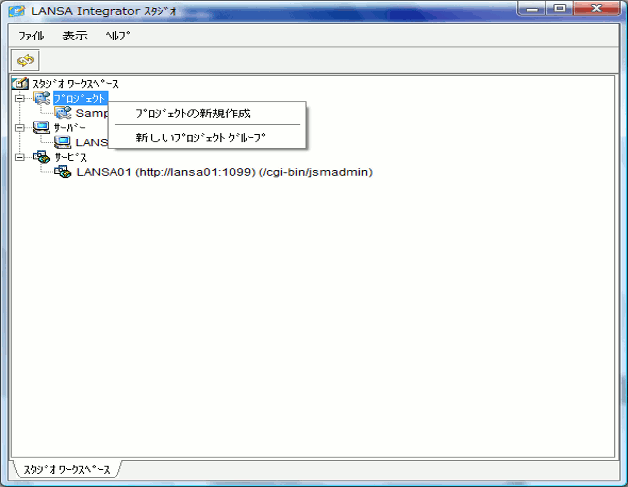Click the プロジェクト folder icon
The width and height of the screenshot is (628, 487).
42,98
